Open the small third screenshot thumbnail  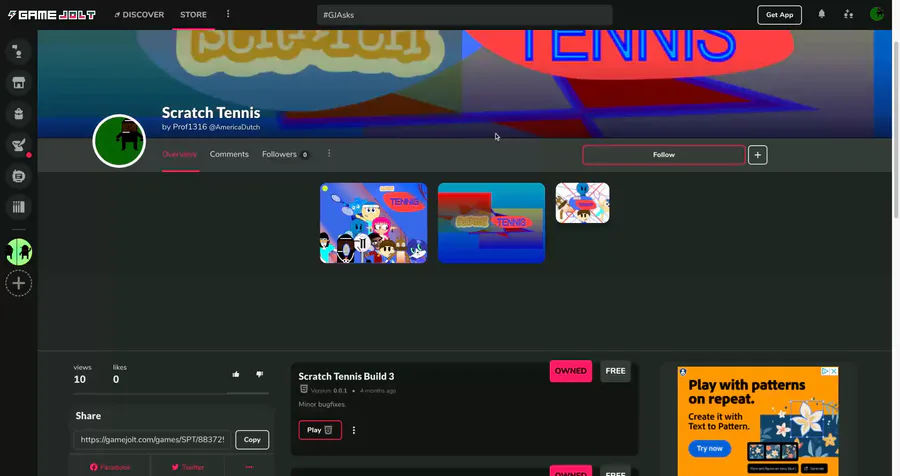click(x=583, y=203)
